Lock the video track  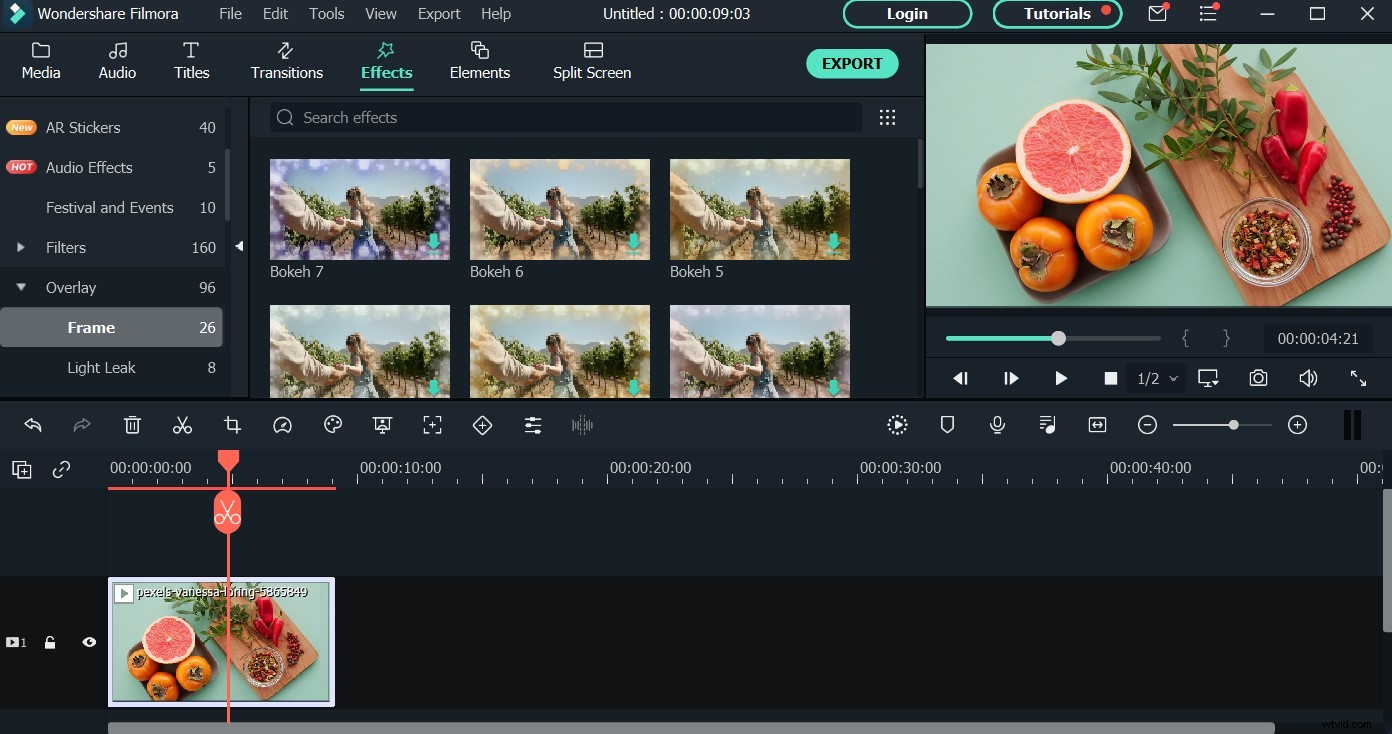click(50, 642)
